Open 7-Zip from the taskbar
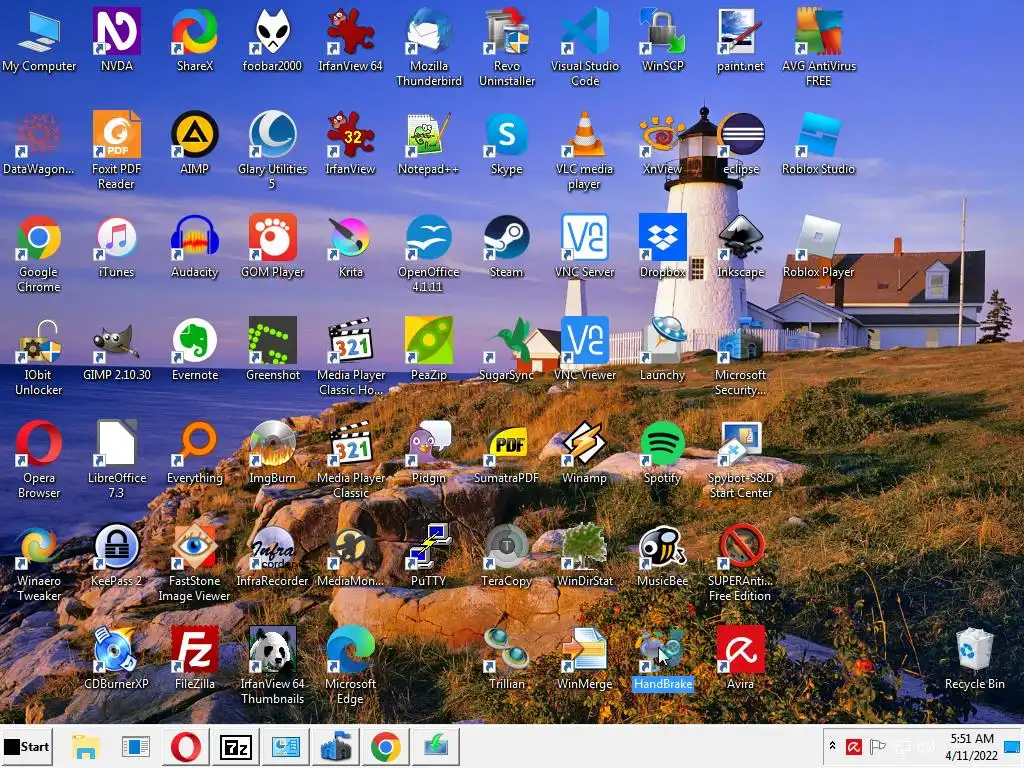Image resolution: width=1024 pixels, height=768 pixels. pyautogui.click(x=236, y=746)
